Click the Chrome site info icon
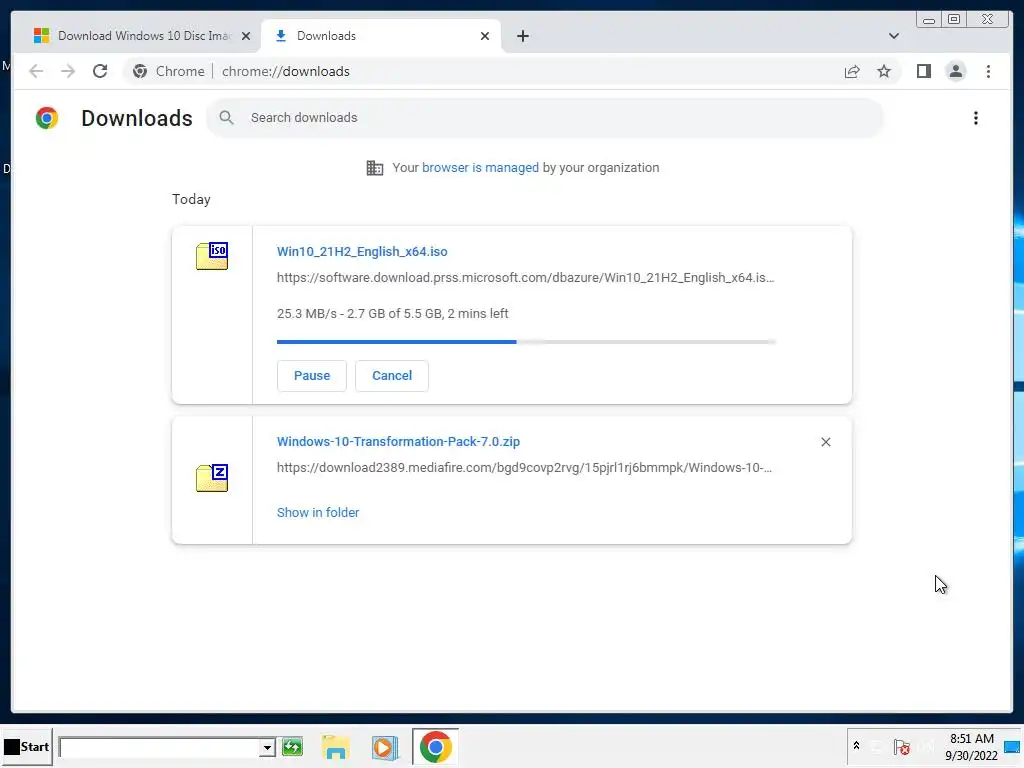Screen dimensions: 1024x768 (x=140, y=71)
